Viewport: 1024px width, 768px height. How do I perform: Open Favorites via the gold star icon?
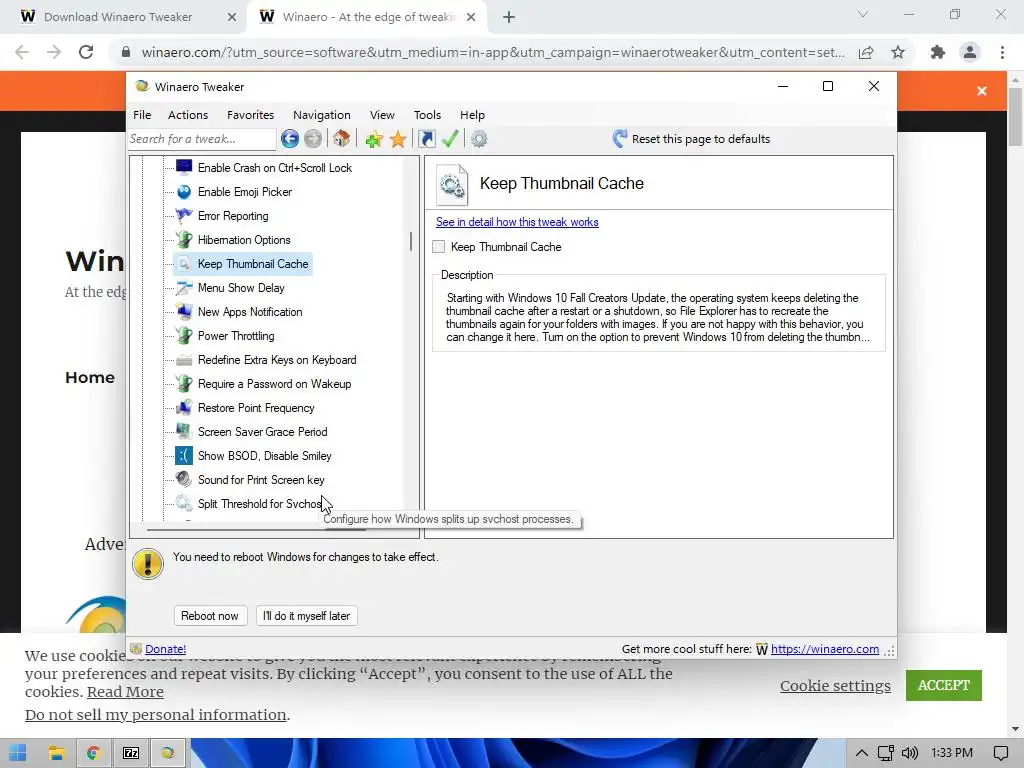[398, 138]
